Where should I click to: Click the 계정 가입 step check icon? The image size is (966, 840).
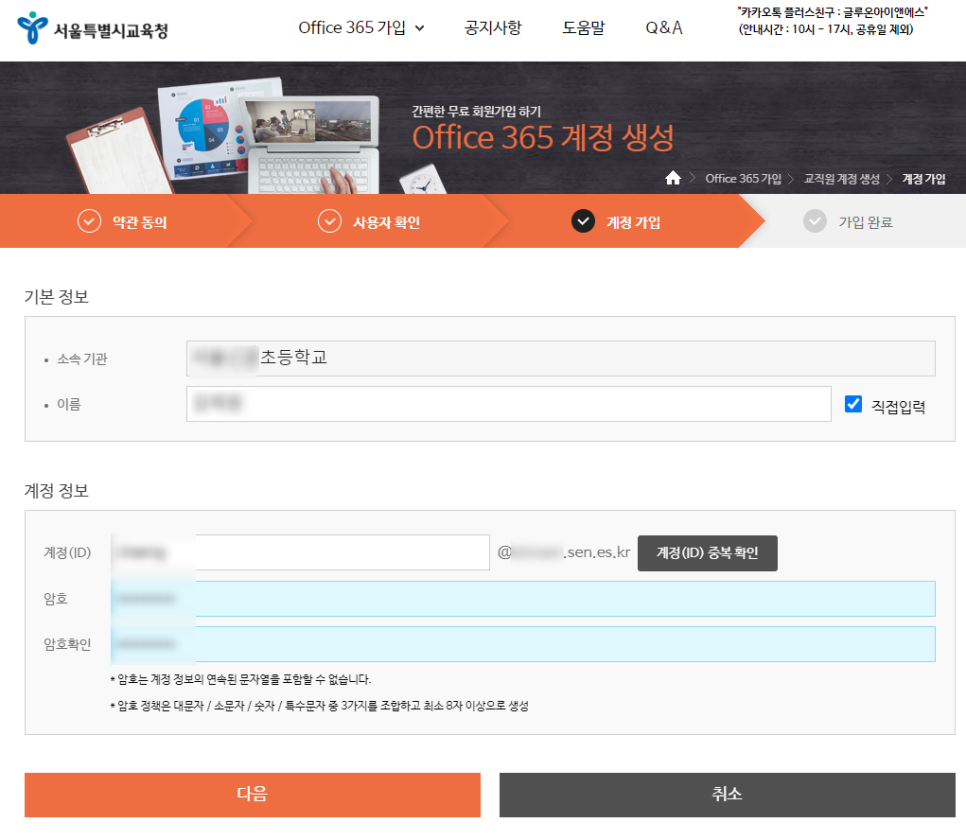(583, 221)
